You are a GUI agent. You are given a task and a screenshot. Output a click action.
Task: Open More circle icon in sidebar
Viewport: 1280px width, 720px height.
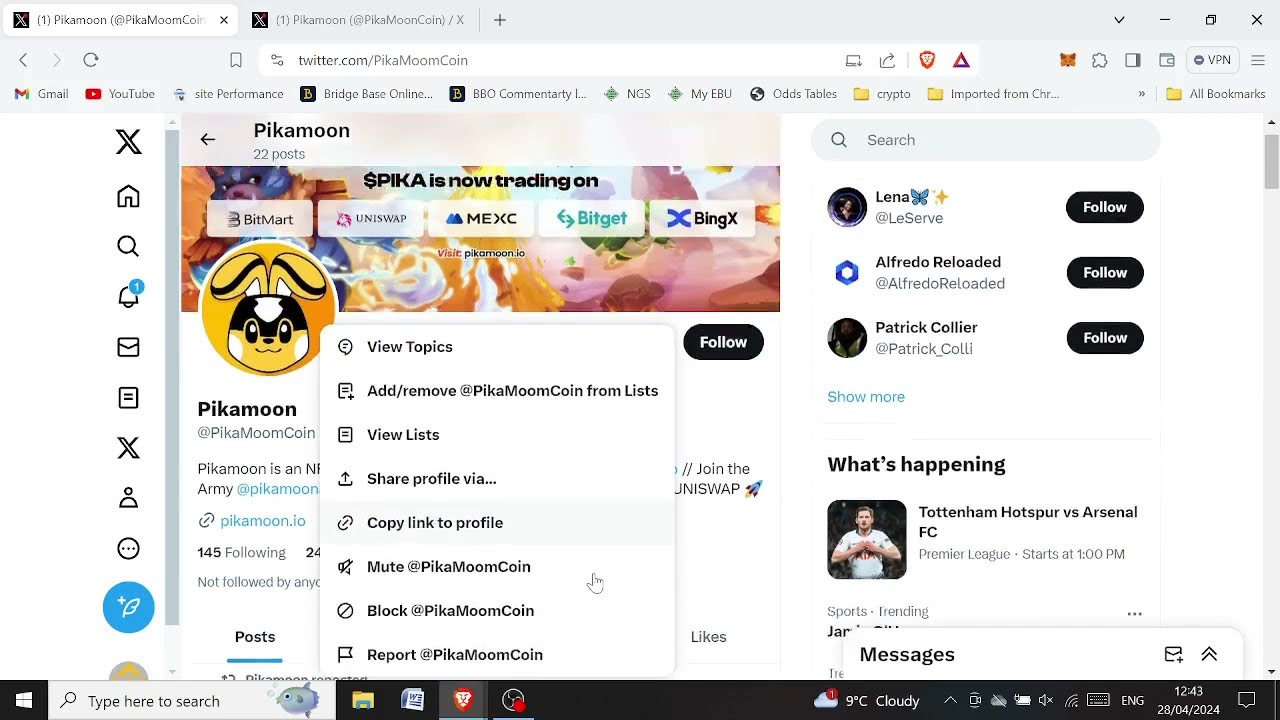[128, 548]
